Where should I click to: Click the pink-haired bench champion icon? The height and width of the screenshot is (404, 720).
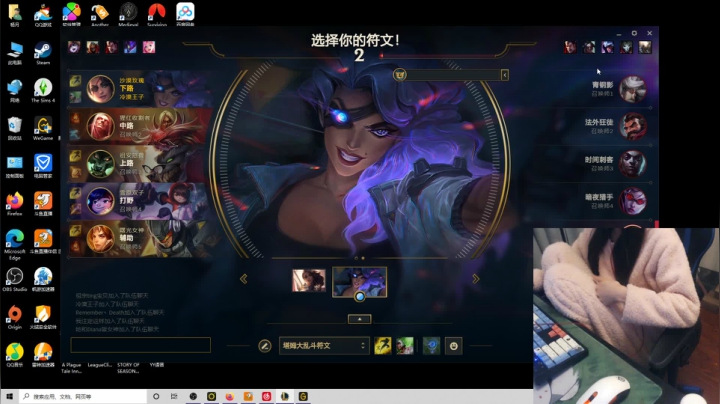(149, 47)
